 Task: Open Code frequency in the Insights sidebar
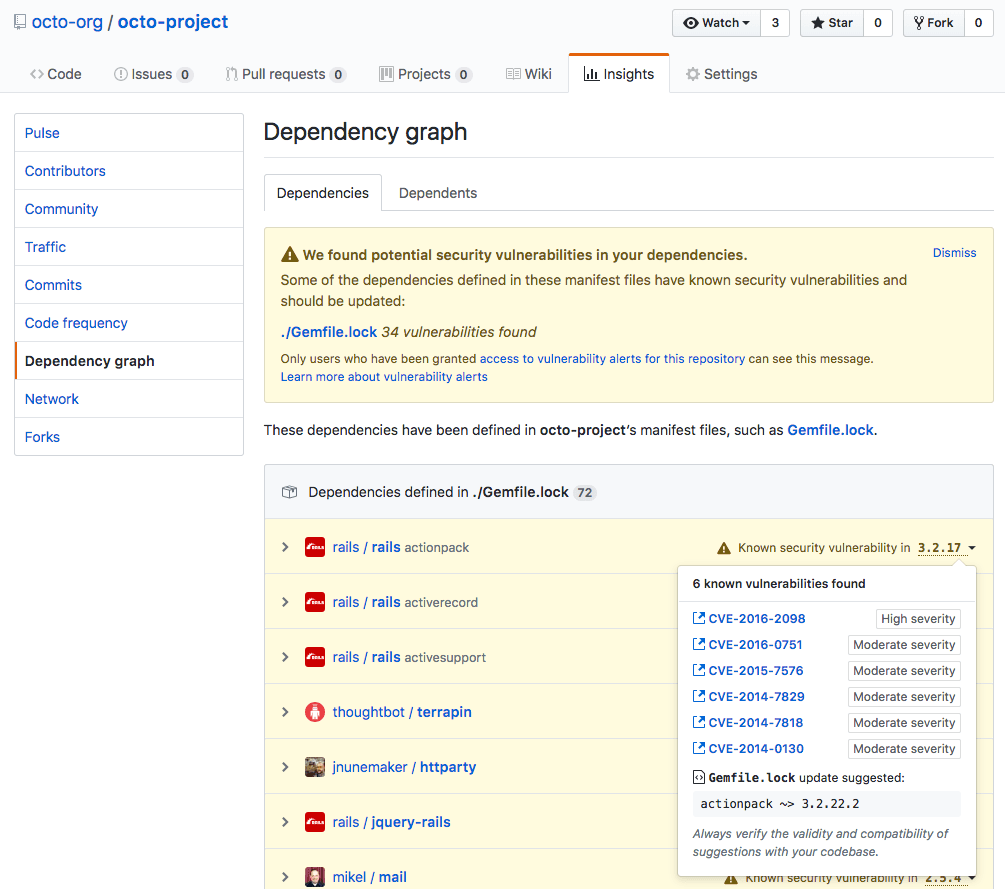[x=129, y=323]
